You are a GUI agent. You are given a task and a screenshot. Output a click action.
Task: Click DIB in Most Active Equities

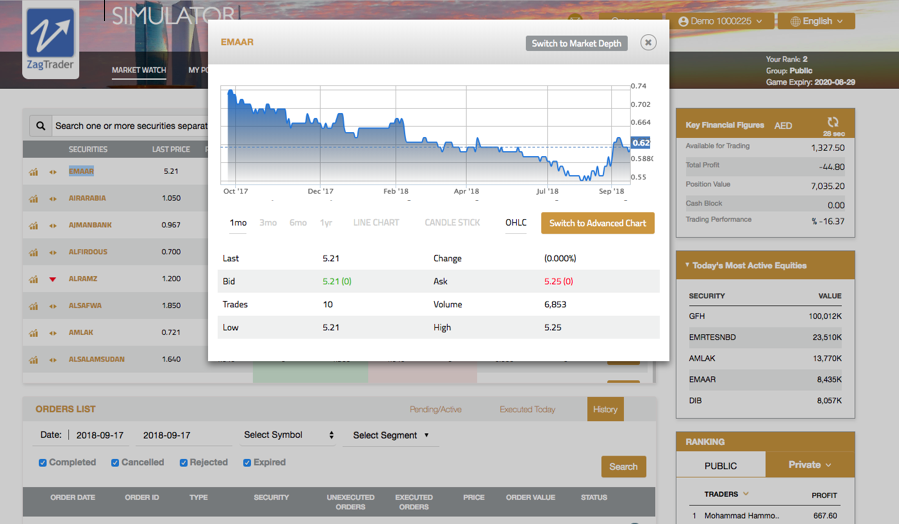(695, 401)
